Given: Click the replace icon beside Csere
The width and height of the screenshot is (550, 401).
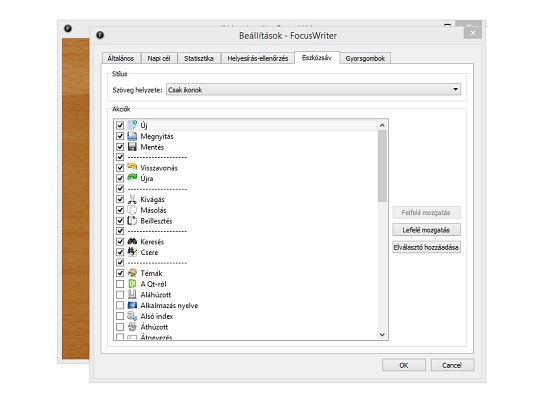Looking at the screenshot, I should 132,252.
